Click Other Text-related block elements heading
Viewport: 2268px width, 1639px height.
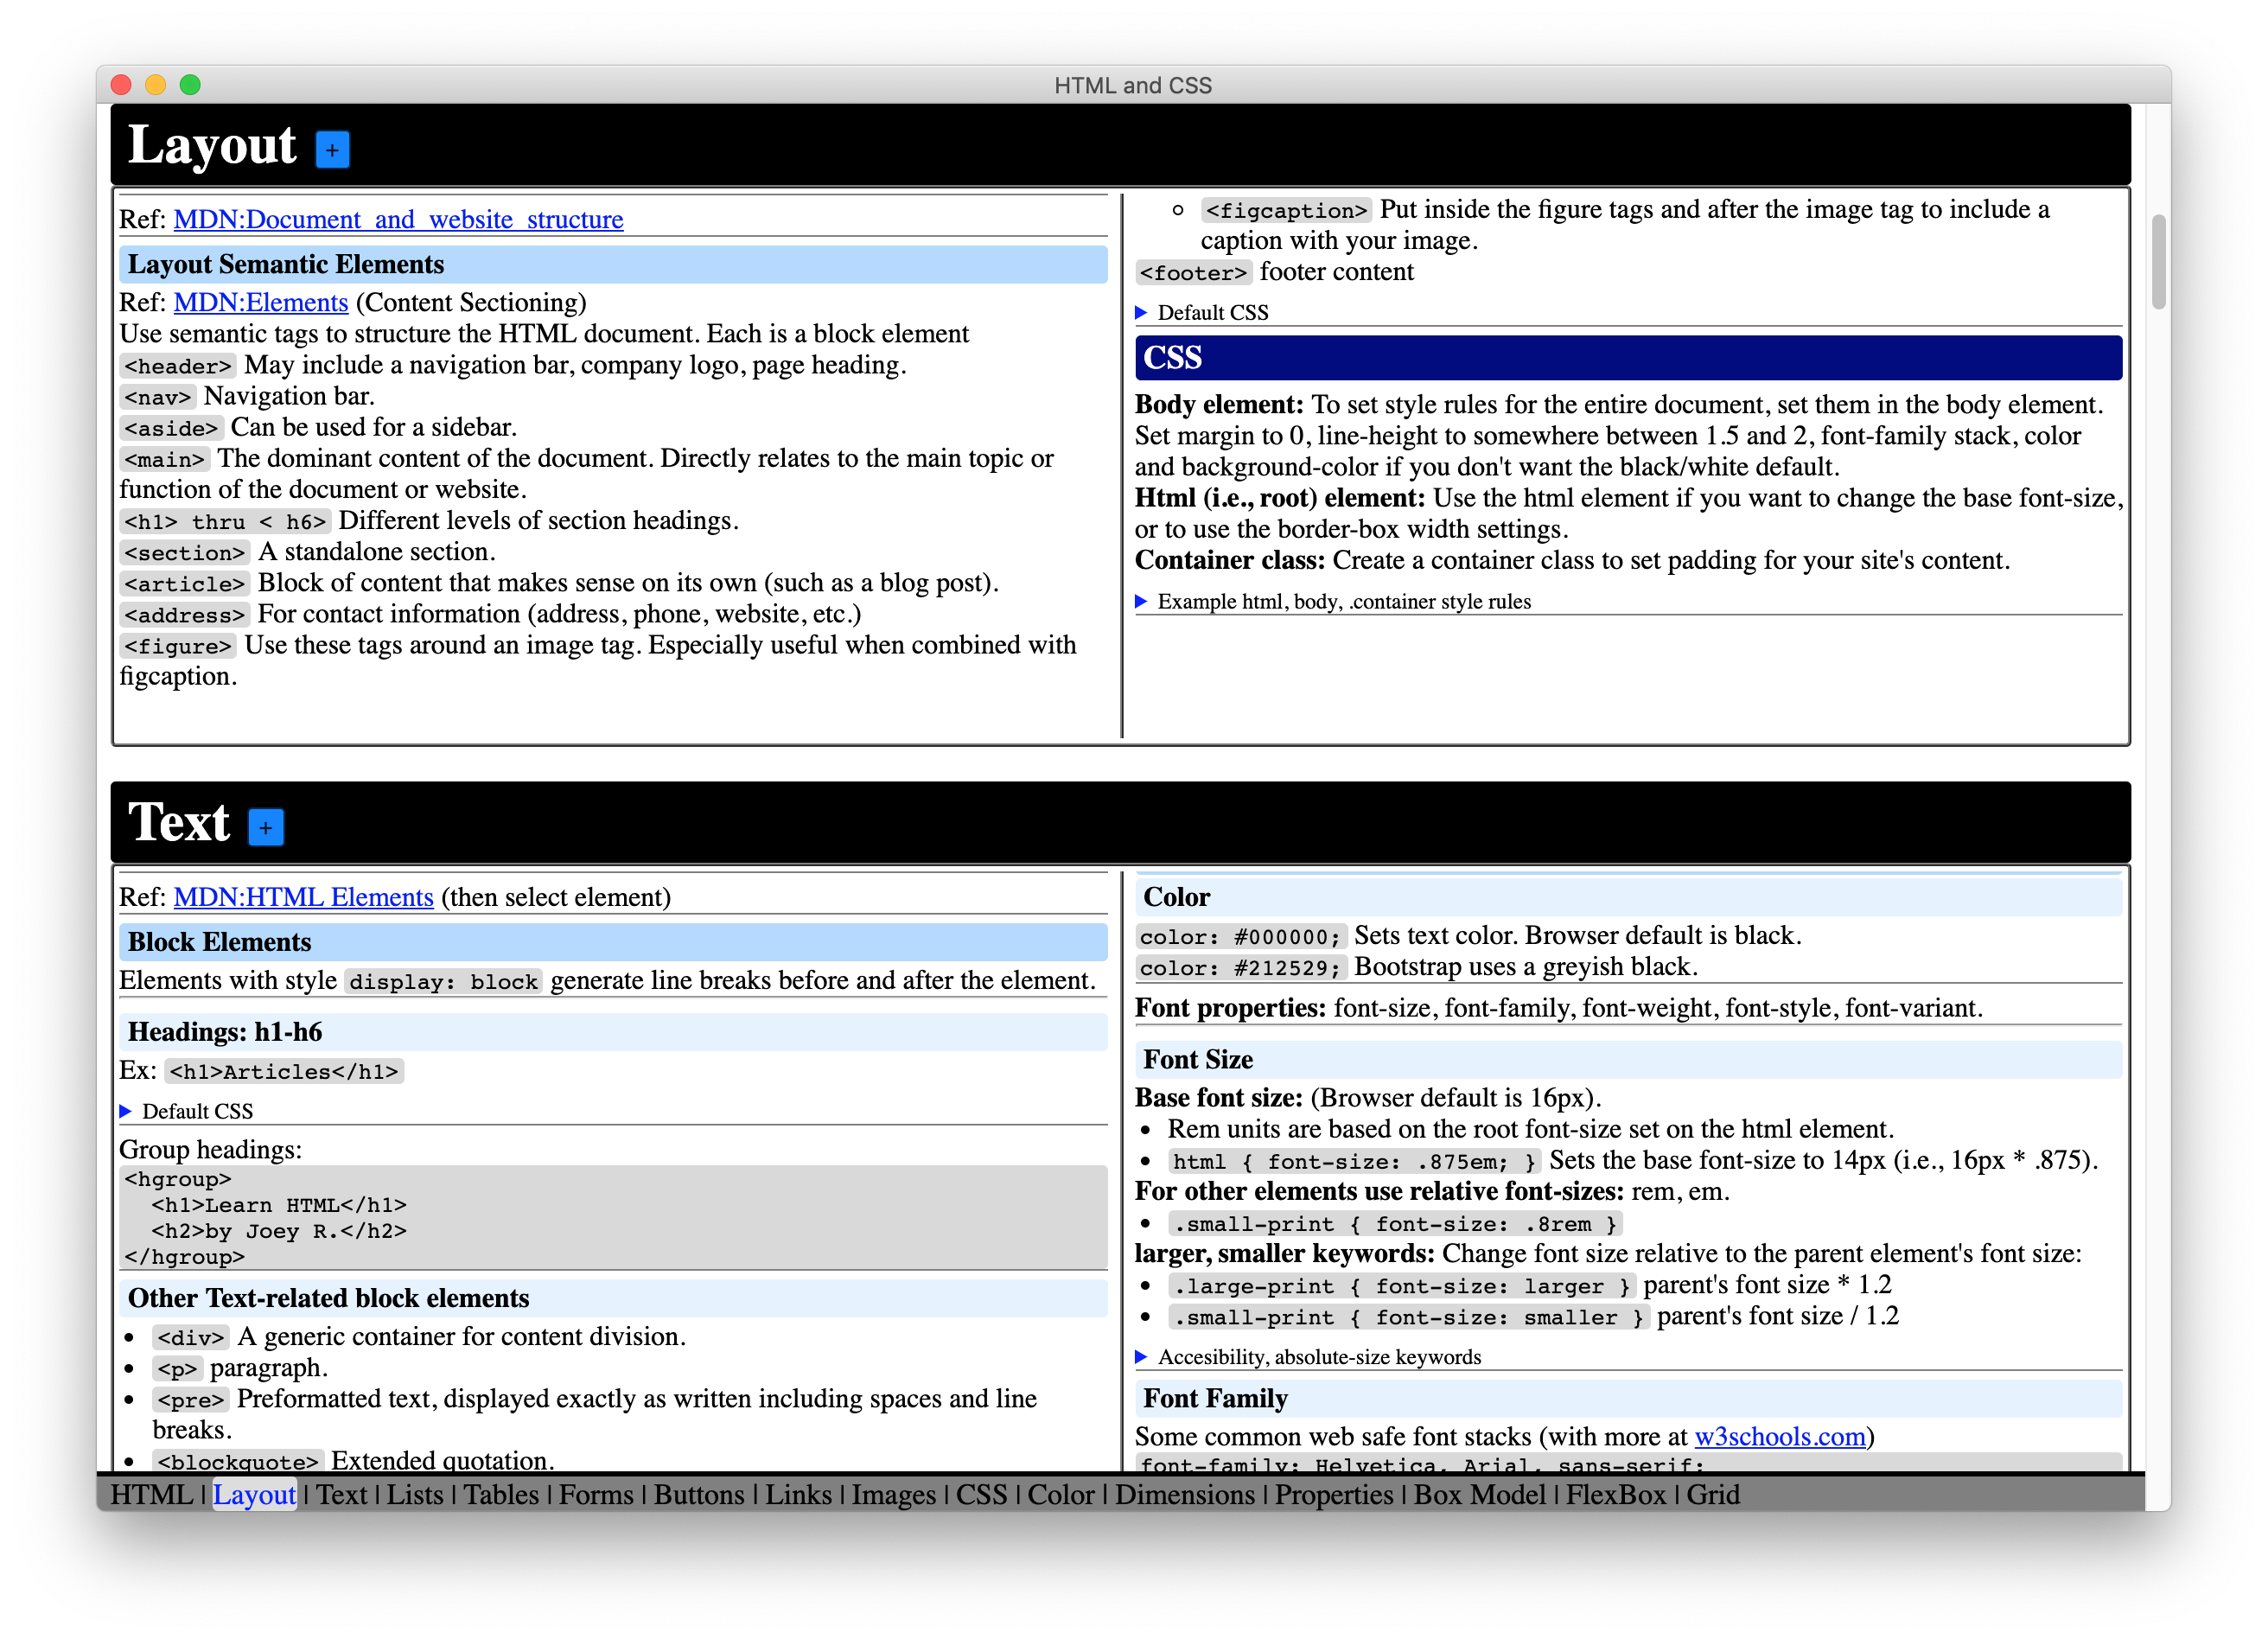pos(613,1298)
